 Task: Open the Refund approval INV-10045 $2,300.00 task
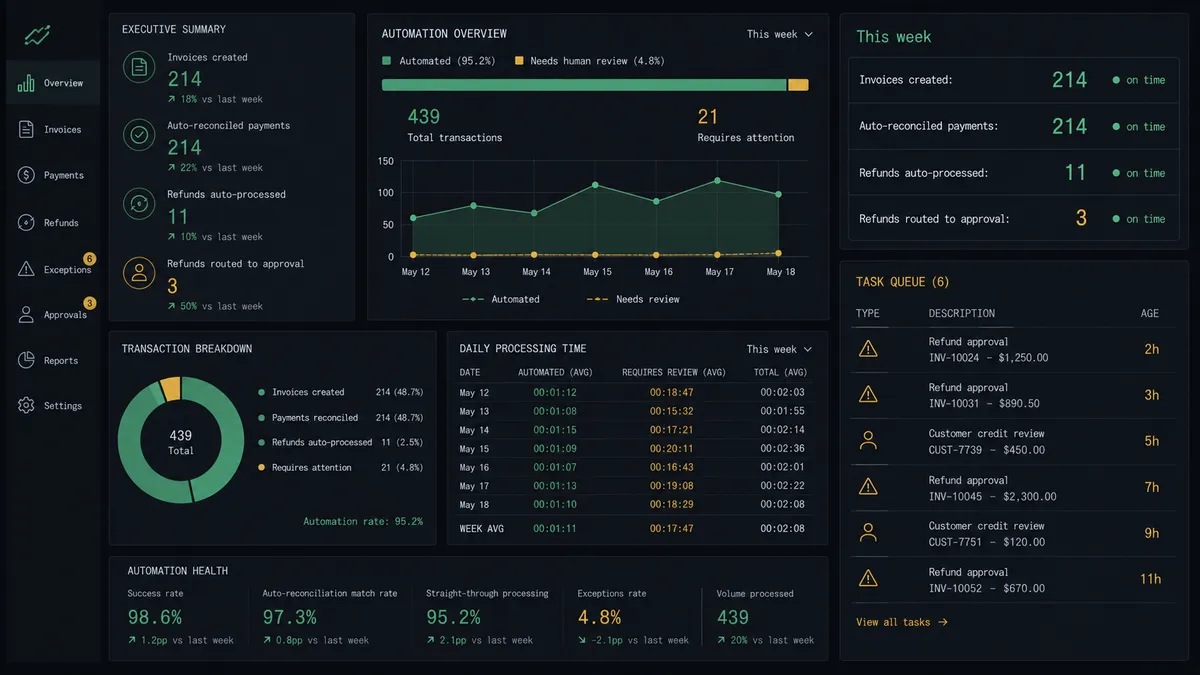tap(1012, 487)
